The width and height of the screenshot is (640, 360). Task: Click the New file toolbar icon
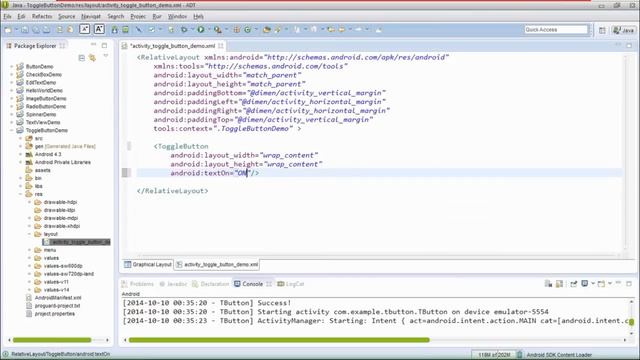tap(8, 29)
